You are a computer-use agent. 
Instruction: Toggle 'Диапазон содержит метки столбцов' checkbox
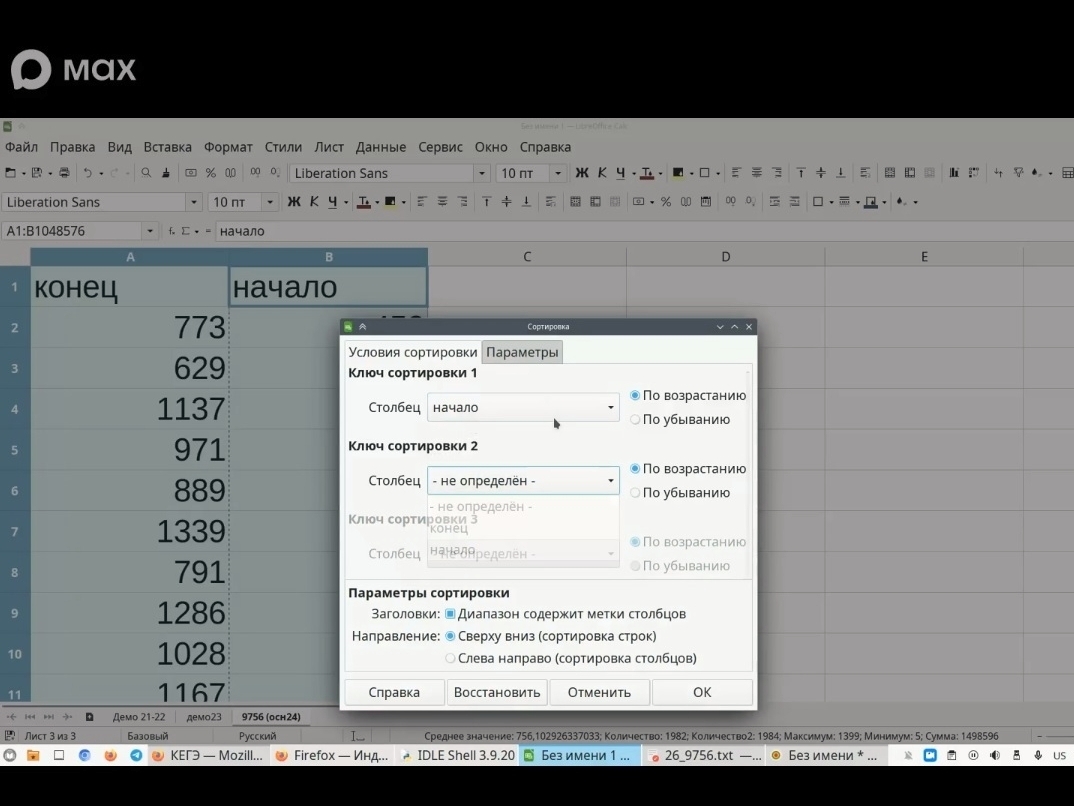[x=450, y=614]
